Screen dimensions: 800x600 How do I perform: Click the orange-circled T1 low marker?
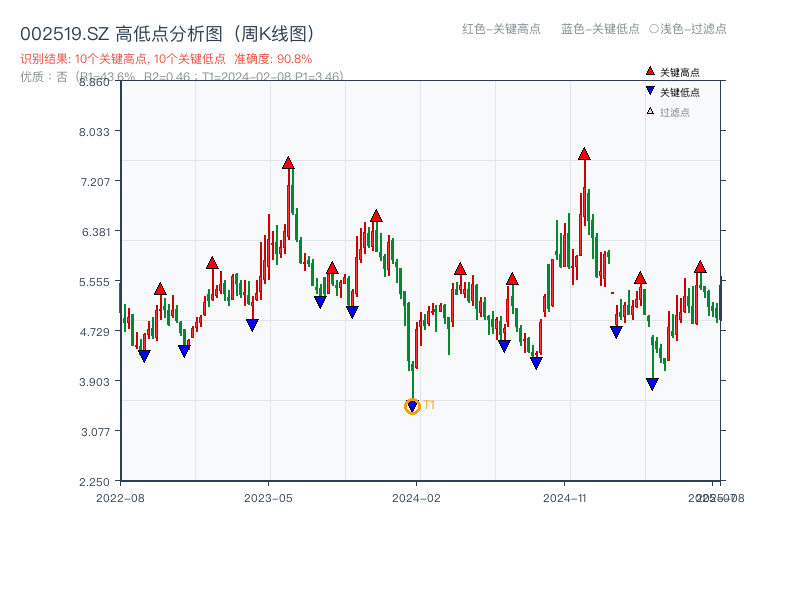[x=412, y=406]
